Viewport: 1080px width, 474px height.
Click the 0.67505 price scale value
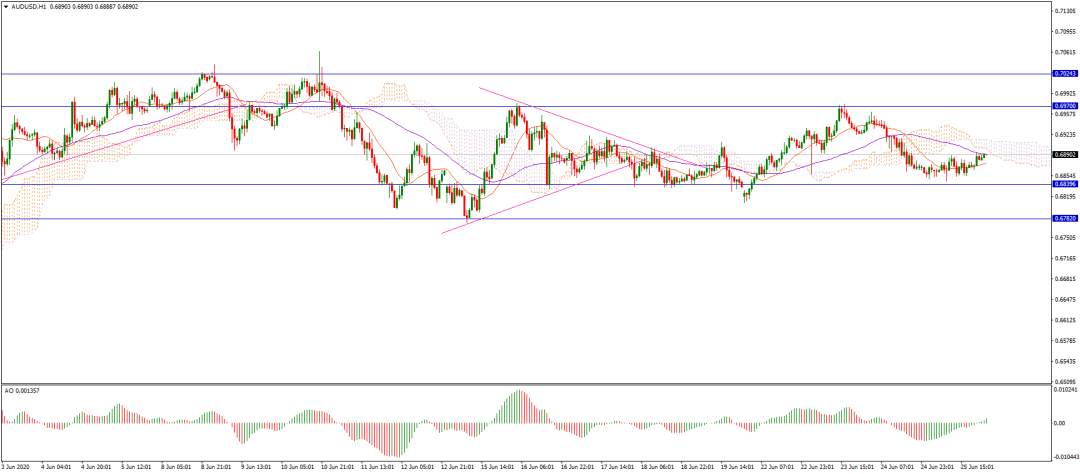click(1064, 238)
